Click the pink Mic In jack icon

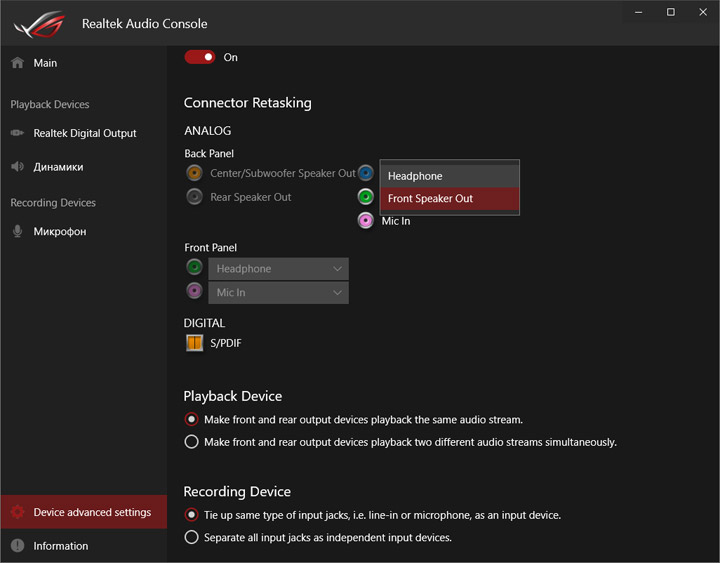tap(366, 221)
